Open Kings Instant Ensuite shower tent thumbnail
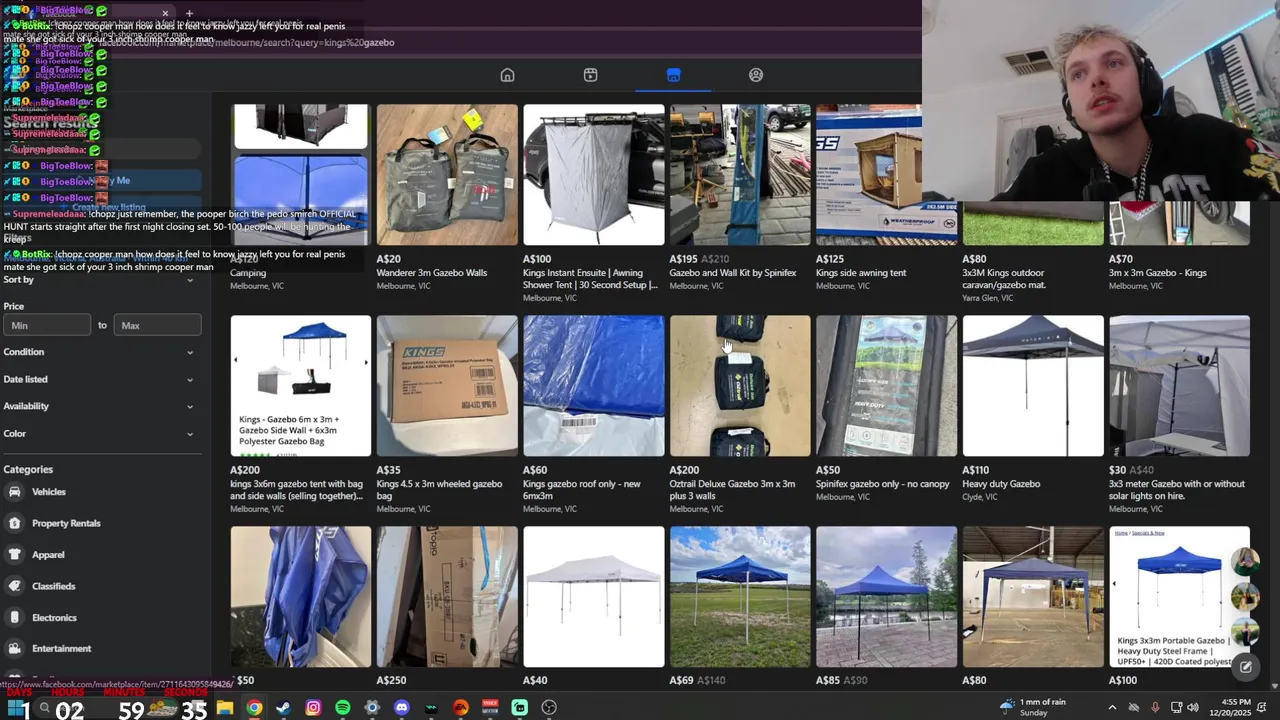The image size is (1280, 720). pyautogui.click(x=593, y=175)
